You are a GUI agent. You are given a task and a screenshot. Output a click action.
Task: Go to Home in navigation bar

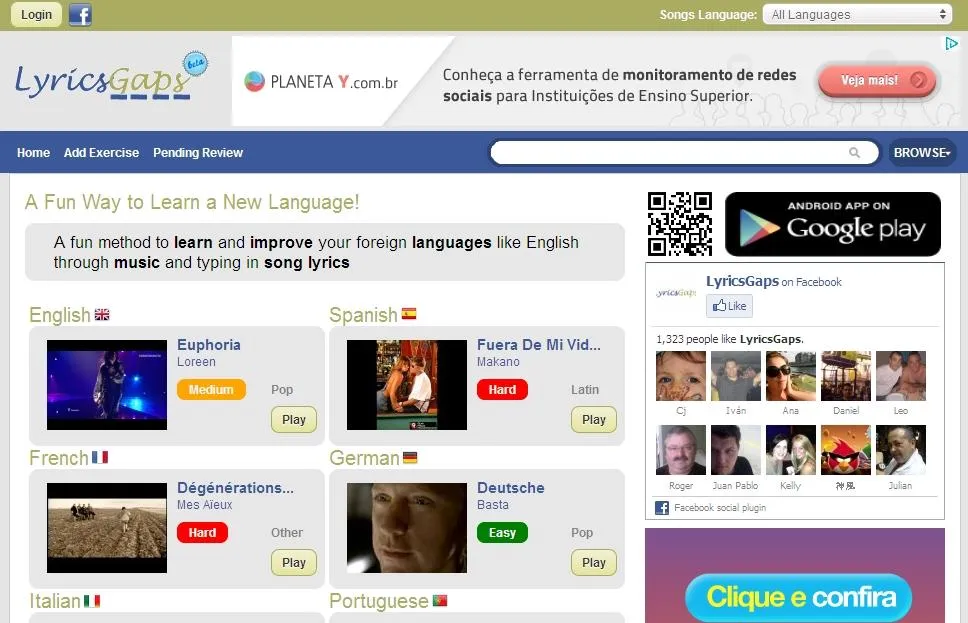click(33, 153)
